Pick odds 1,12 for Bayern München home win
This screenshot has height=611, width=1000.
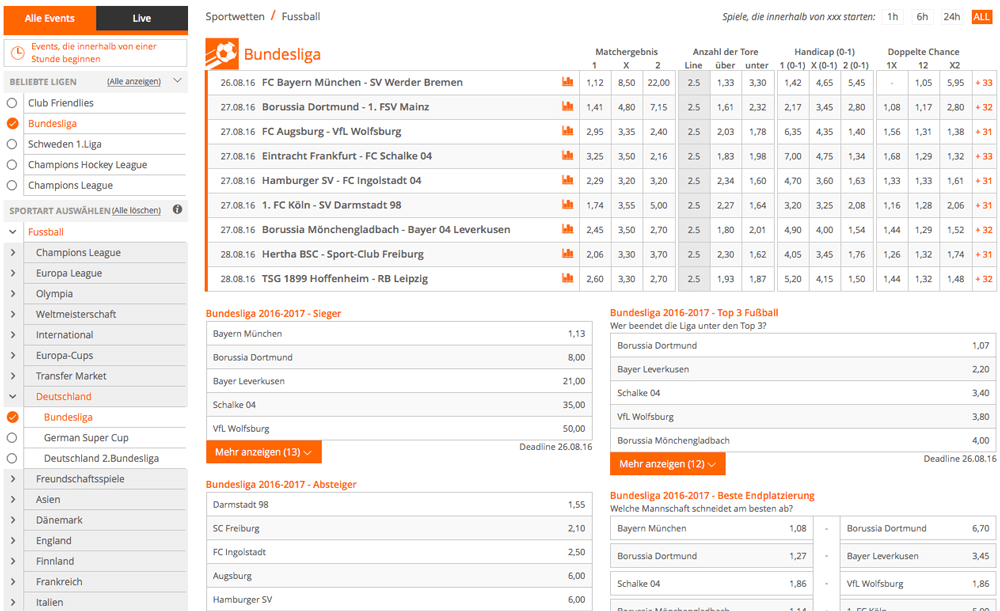pos(594,82)
